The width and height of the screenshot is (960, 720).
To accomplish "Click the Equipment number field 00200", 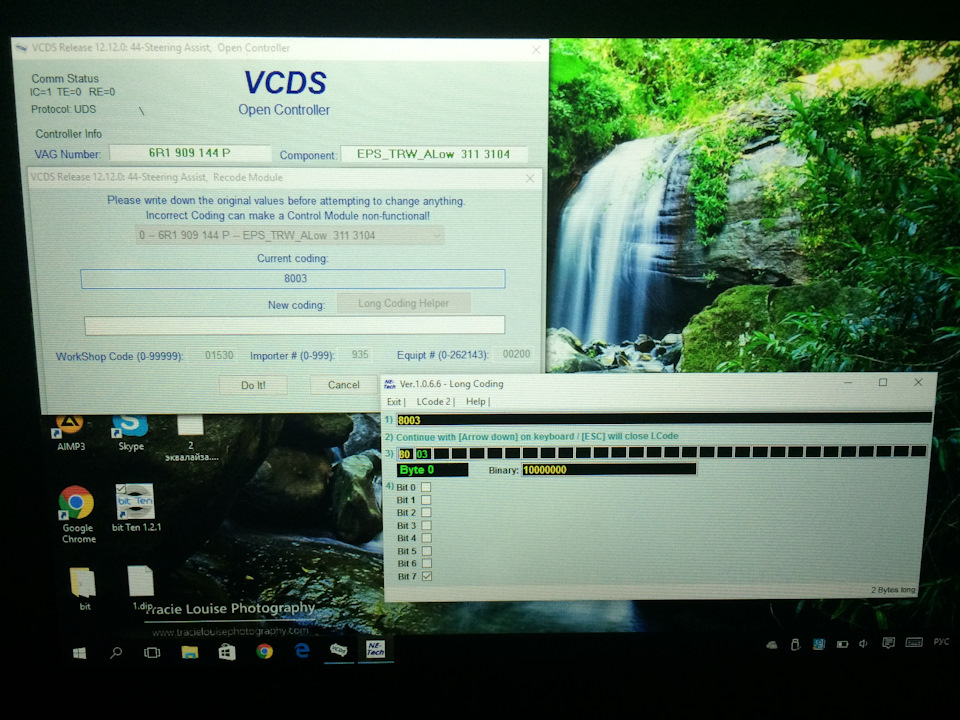I will (x=516, y=354).
